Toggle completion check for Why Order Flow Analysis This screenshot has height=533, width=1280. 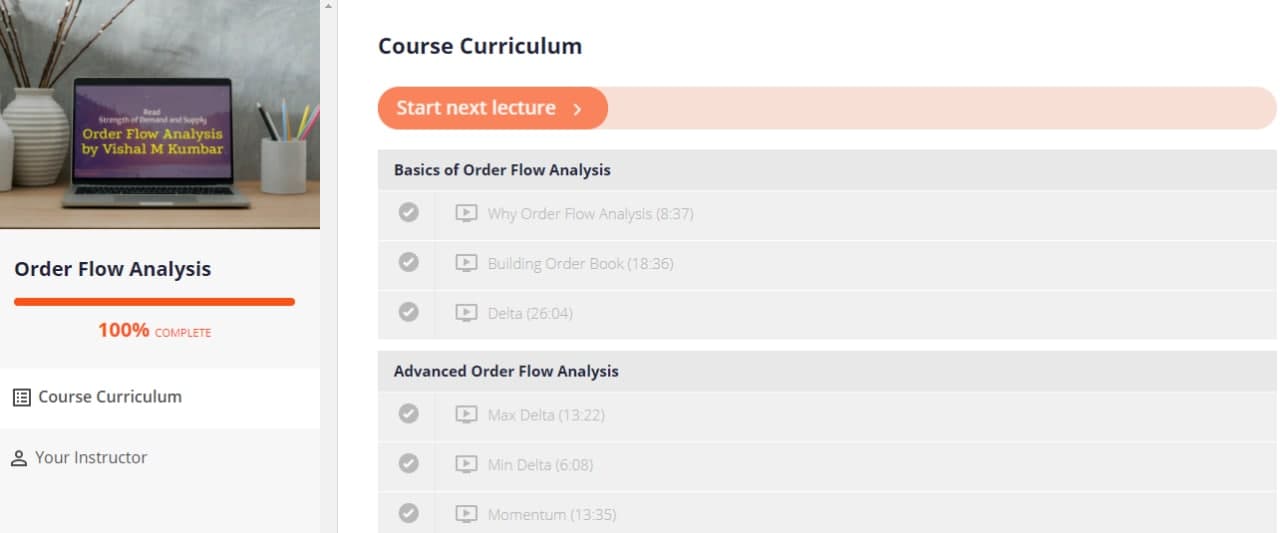pos(408,212)
